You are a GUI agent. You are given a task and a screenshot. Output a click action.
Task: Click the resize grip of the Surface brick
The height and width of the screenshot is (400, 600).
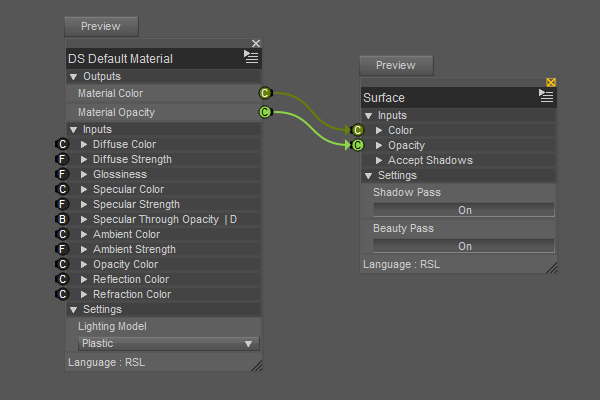coord(551,266)
